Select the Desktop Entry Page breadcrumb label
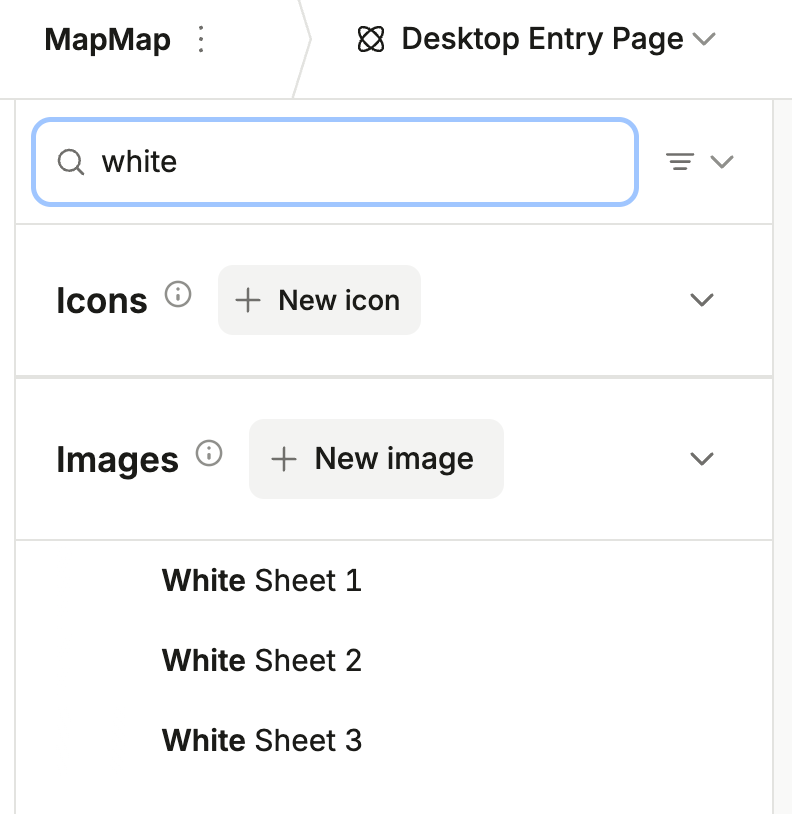This screenshot has width=792, height=814. 542,40
